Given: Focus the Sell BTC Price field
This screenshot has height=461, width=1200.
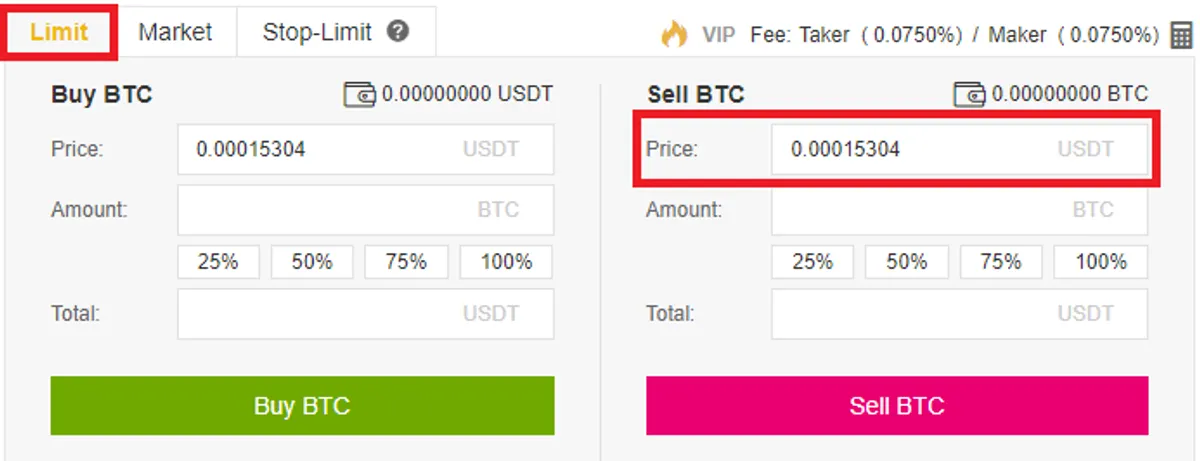Looking at the screenshot, I should (960, 150).
